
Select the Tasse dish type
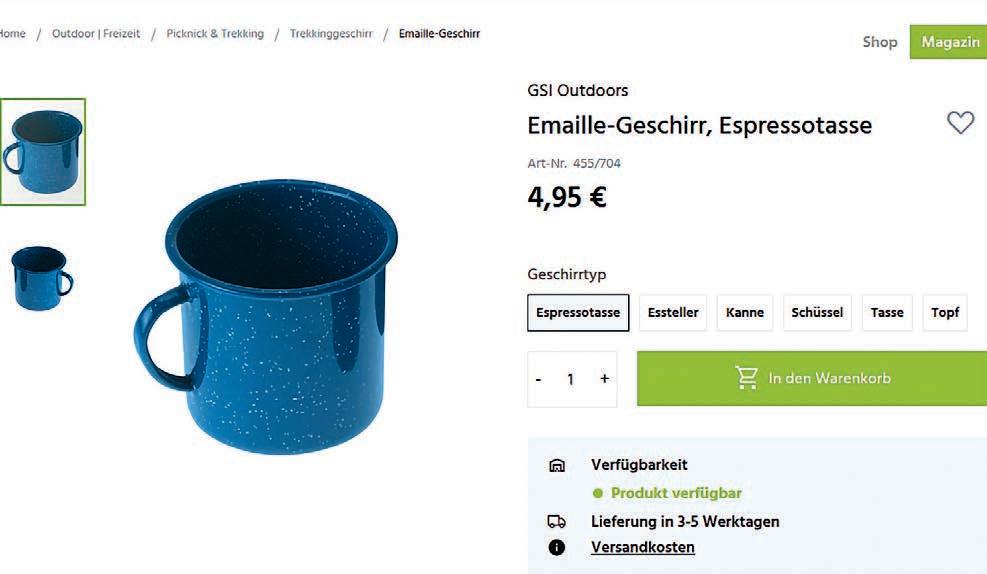pos(887,312)
